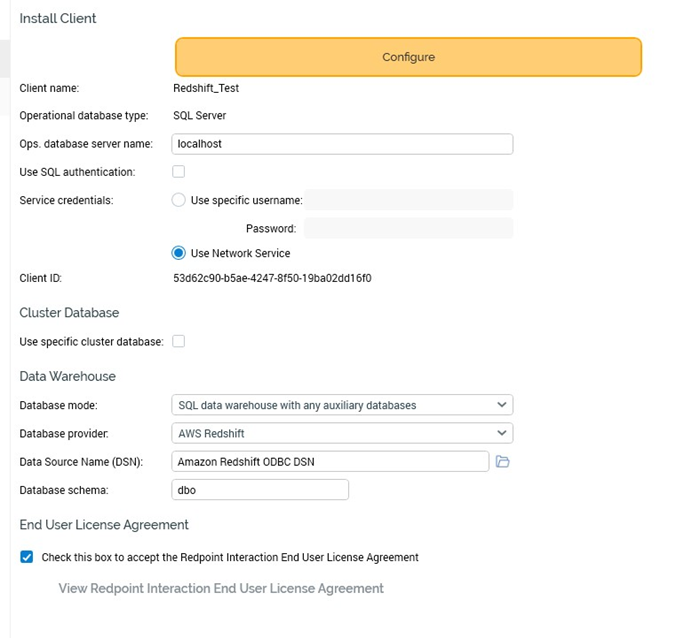Focus the service credentials username field
Image resolution: width=684 pixels, height=638 pixels.
[408, 200]
